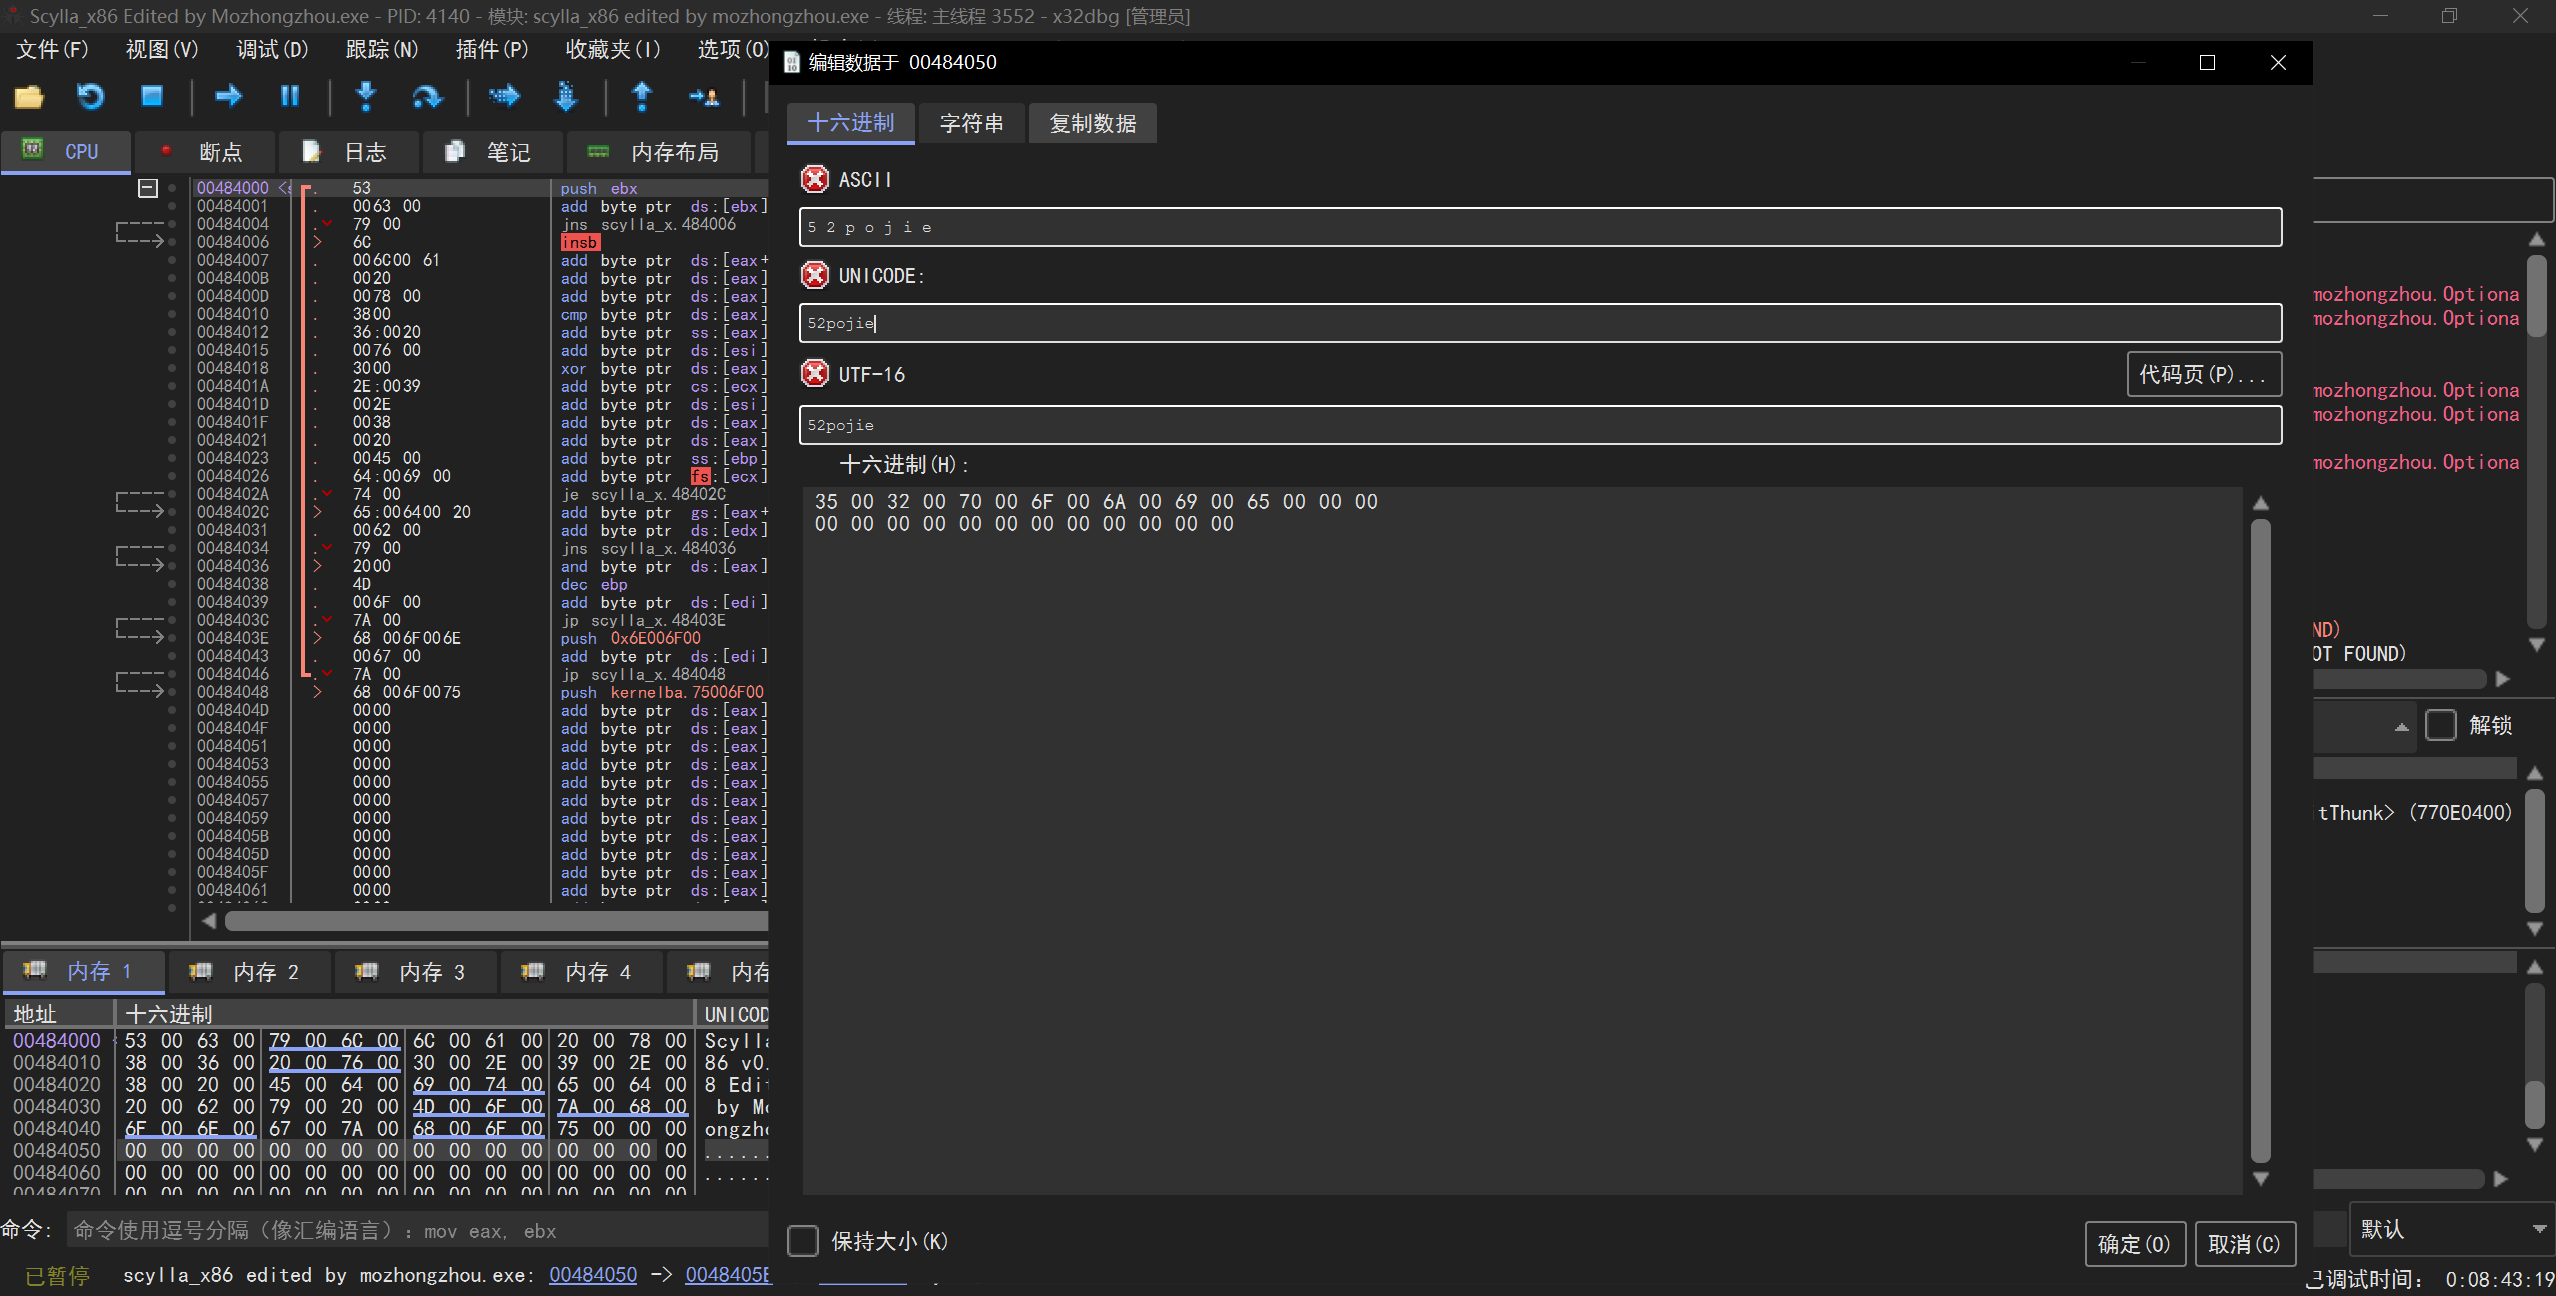This screenshot has height=1296, width=2556.
Task: Click the red X icon beside UTF-16
Action: [x=815, y=373]
